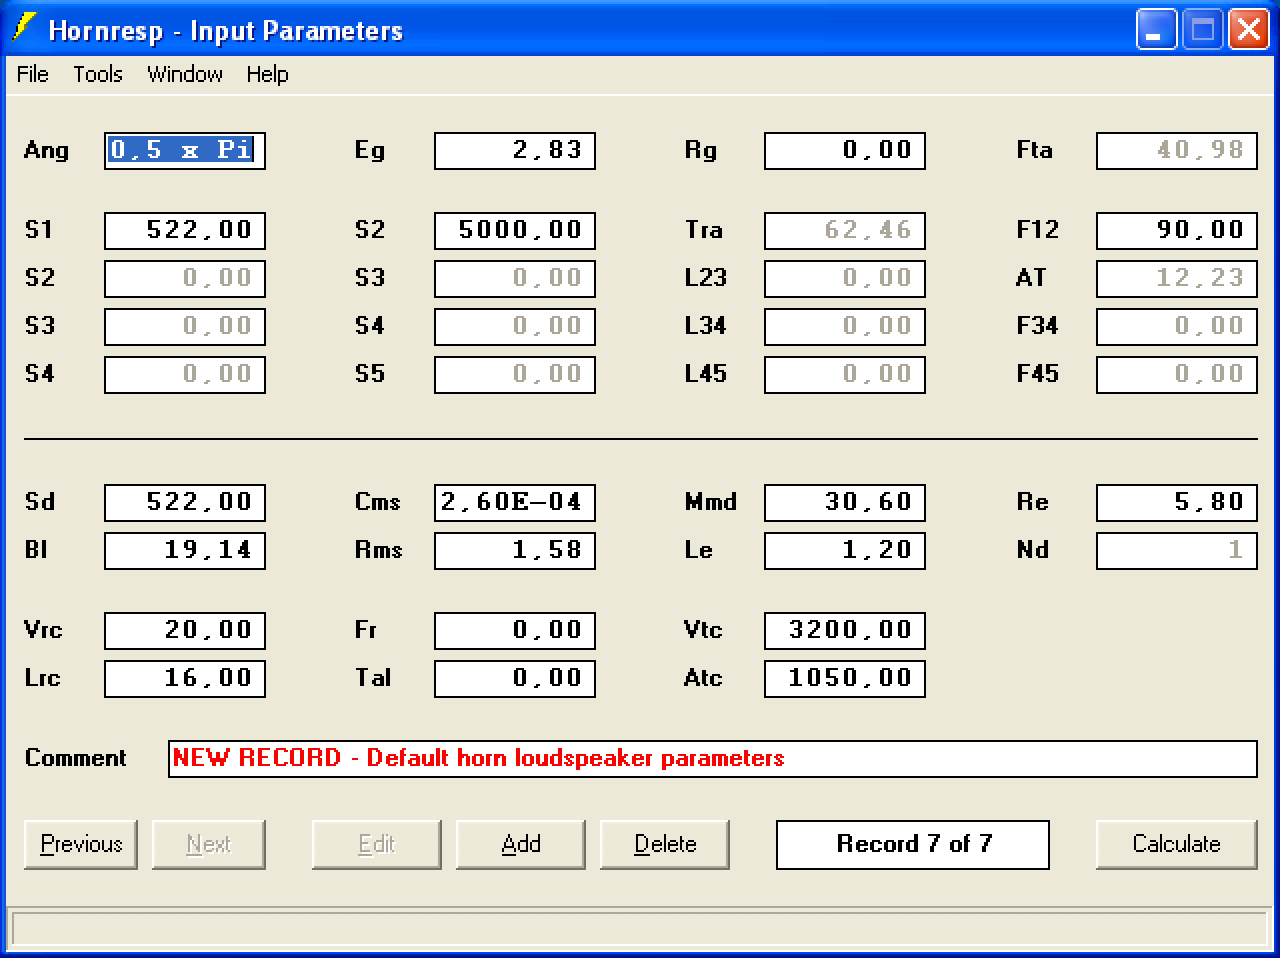Click the Le field showing 1,20
Image resolution: width=1280 pixels, height=958 pixels.
click(x=845, y=550)
